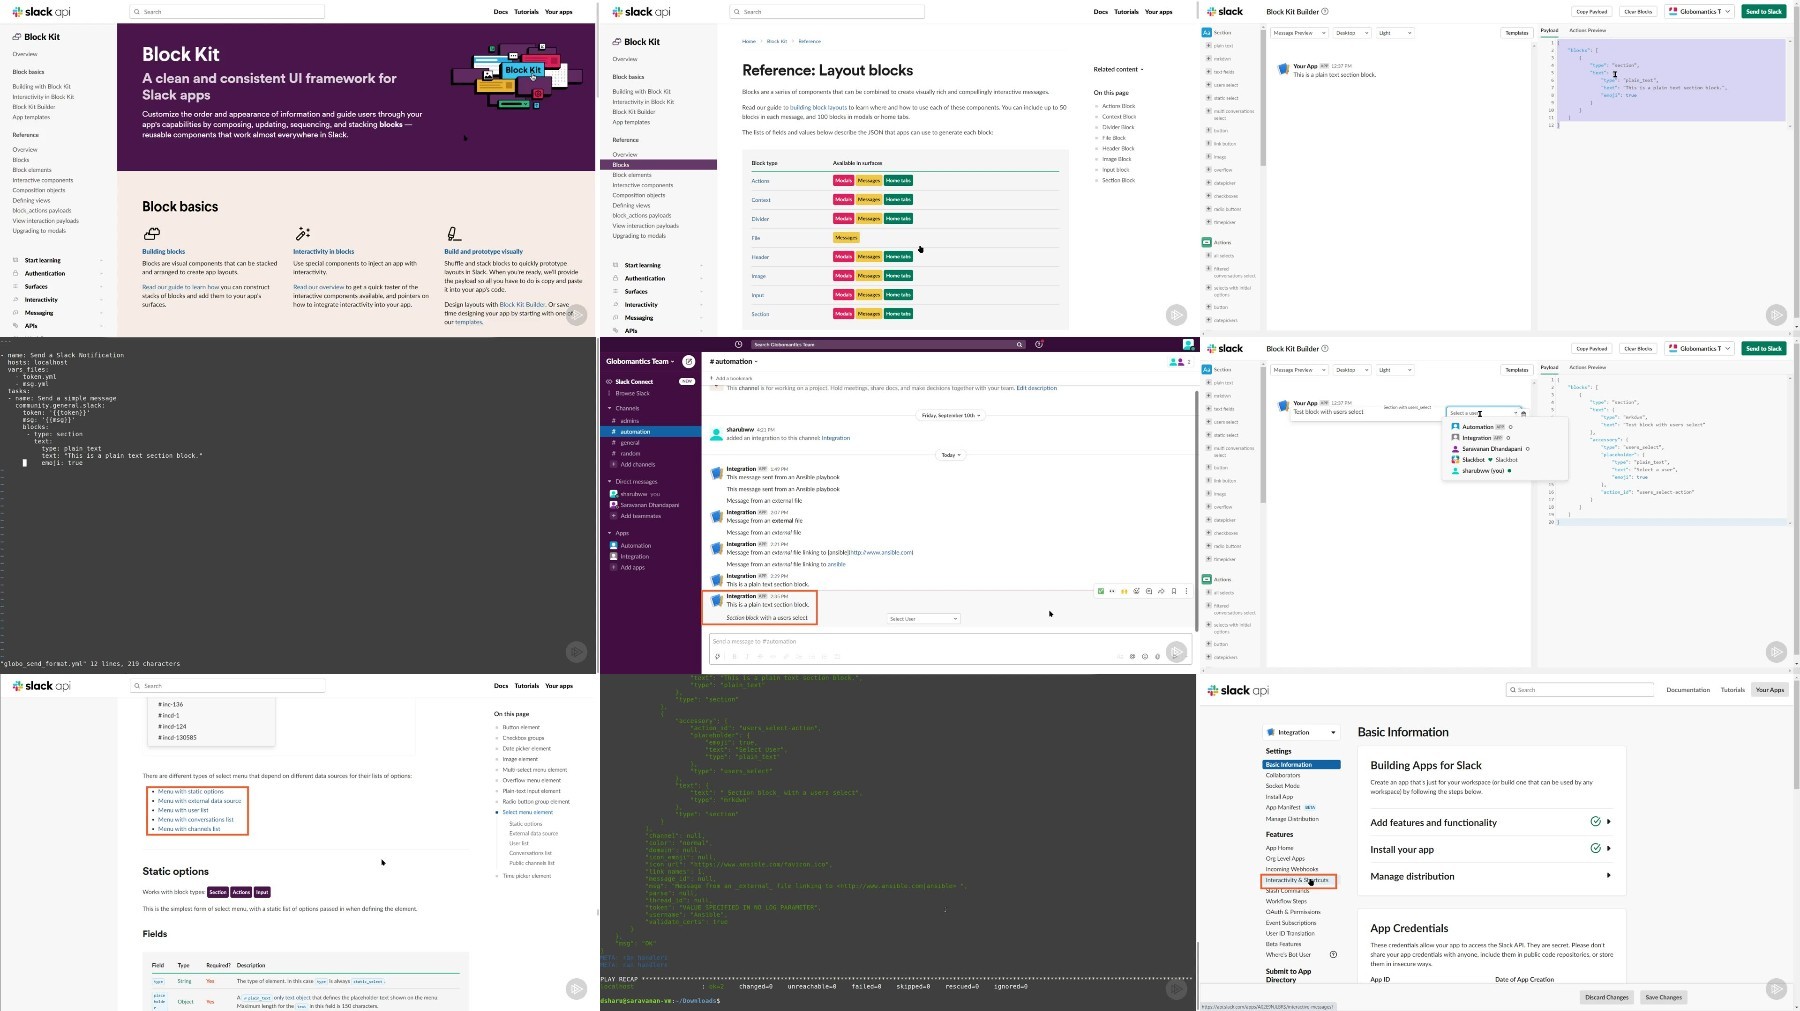Collapse the Channels section in Slack sidebar
Image resolution: width=1800 pixels, height=1011 pixels.
[x=609, y=408]
